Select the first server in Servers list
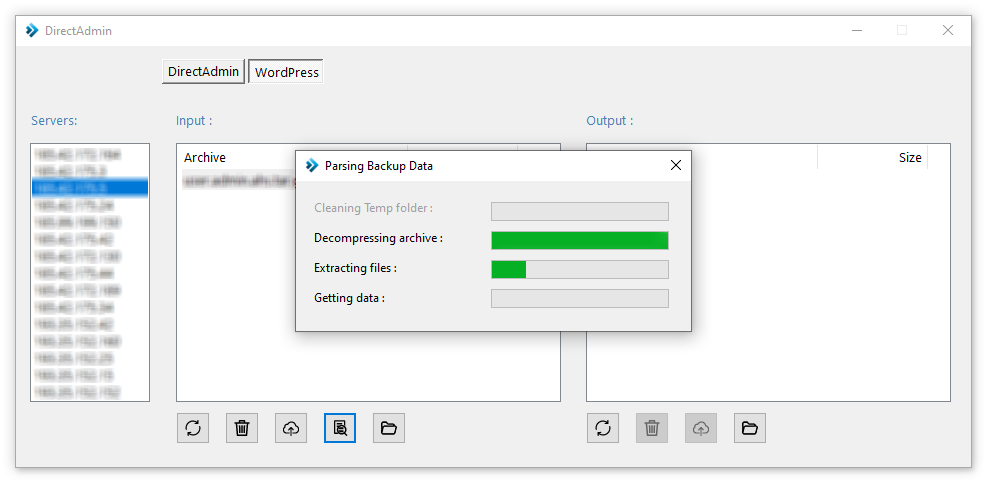Image resolution: width=987 pixels, height=483 pixels. [90, 154]
